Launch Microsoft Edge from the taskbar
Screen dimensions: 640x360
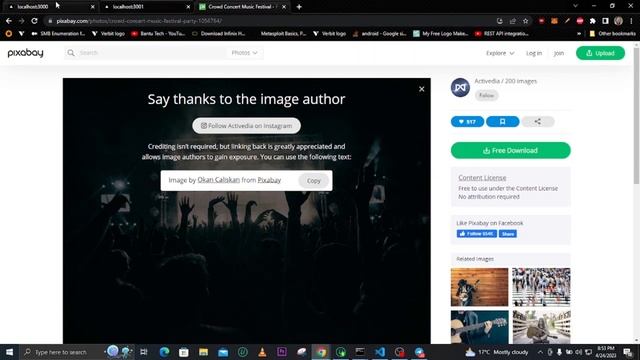164,352
